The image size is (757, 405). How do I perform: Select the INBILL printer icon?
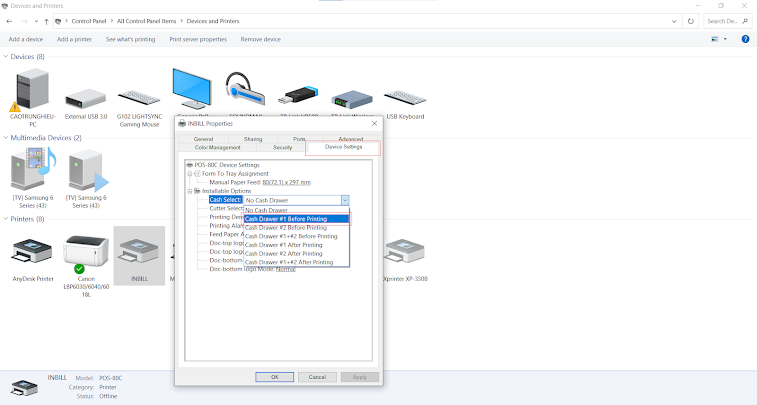coord(139,252)
